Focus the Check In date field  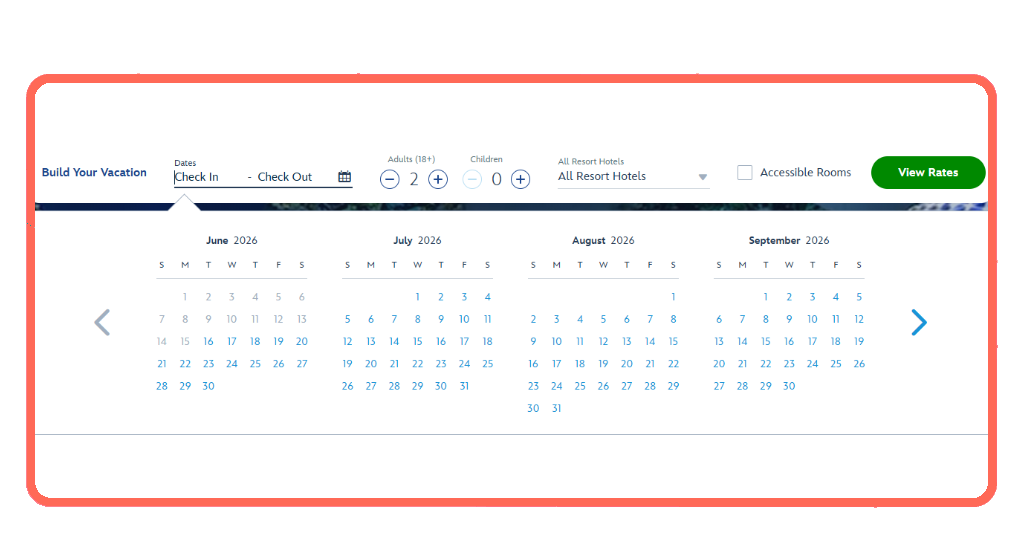(197, 177)
